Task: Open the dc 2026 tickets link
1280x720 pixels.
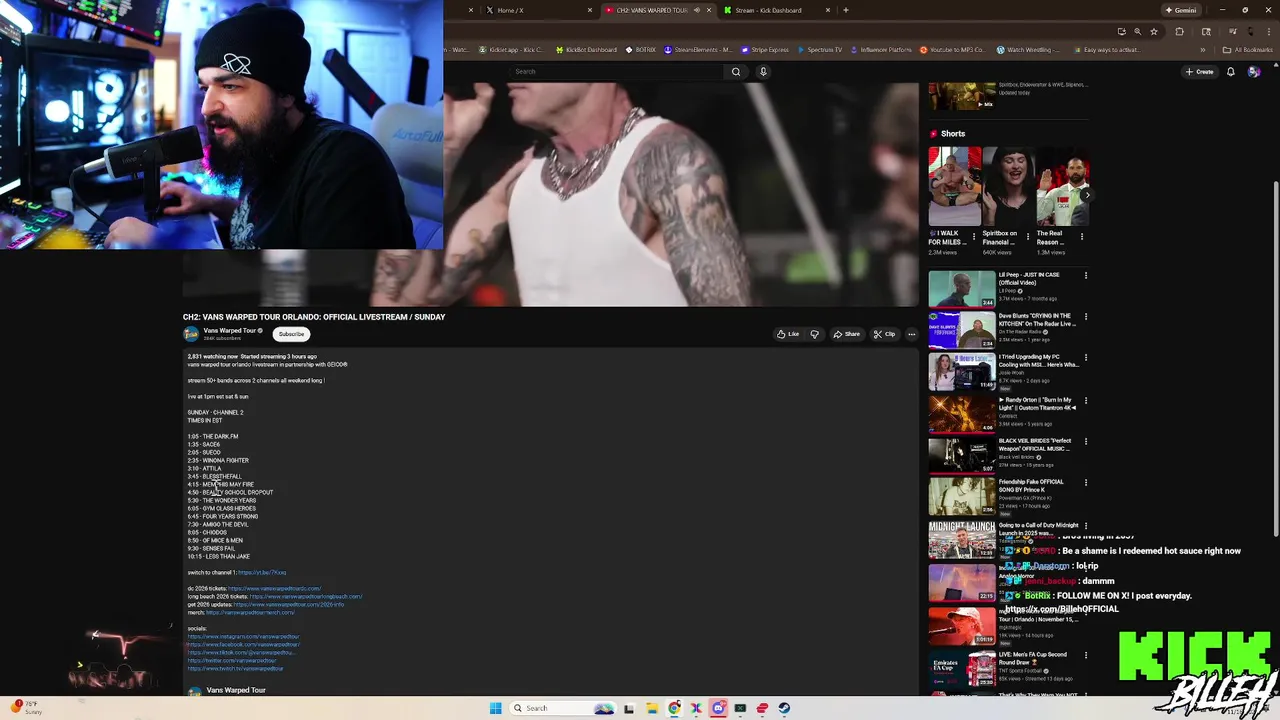Action: (275, 589)
